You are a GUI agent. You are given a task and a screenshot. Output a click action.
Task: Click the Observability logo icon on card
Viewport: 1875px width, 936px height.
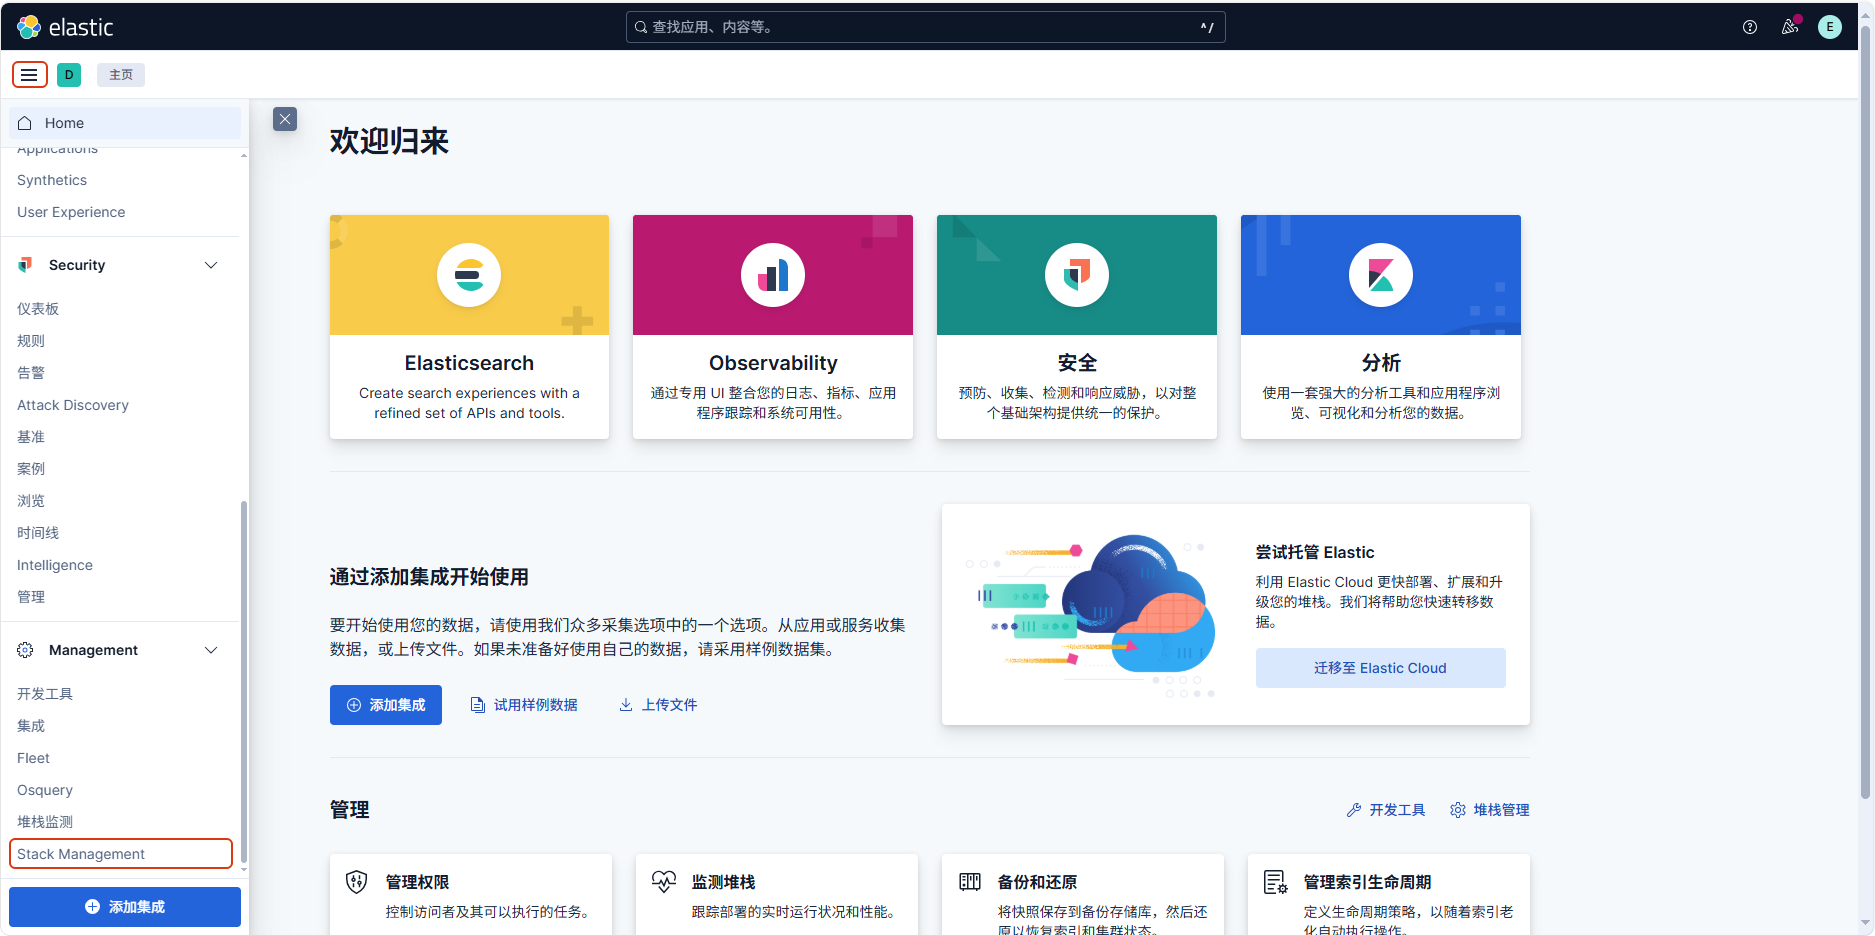pyautogui.click(x=773, y=275)
